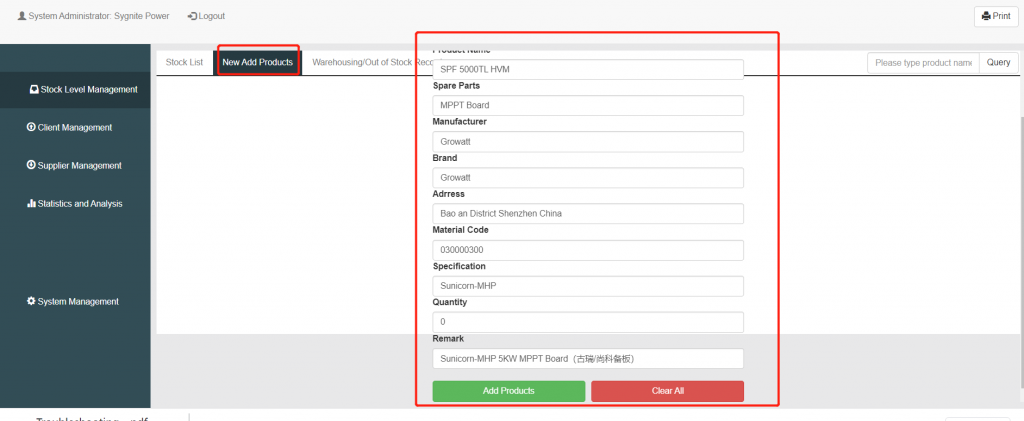Click the red Clear All button
Viewport: 1024px width, 421px height.
coord(667,391)
